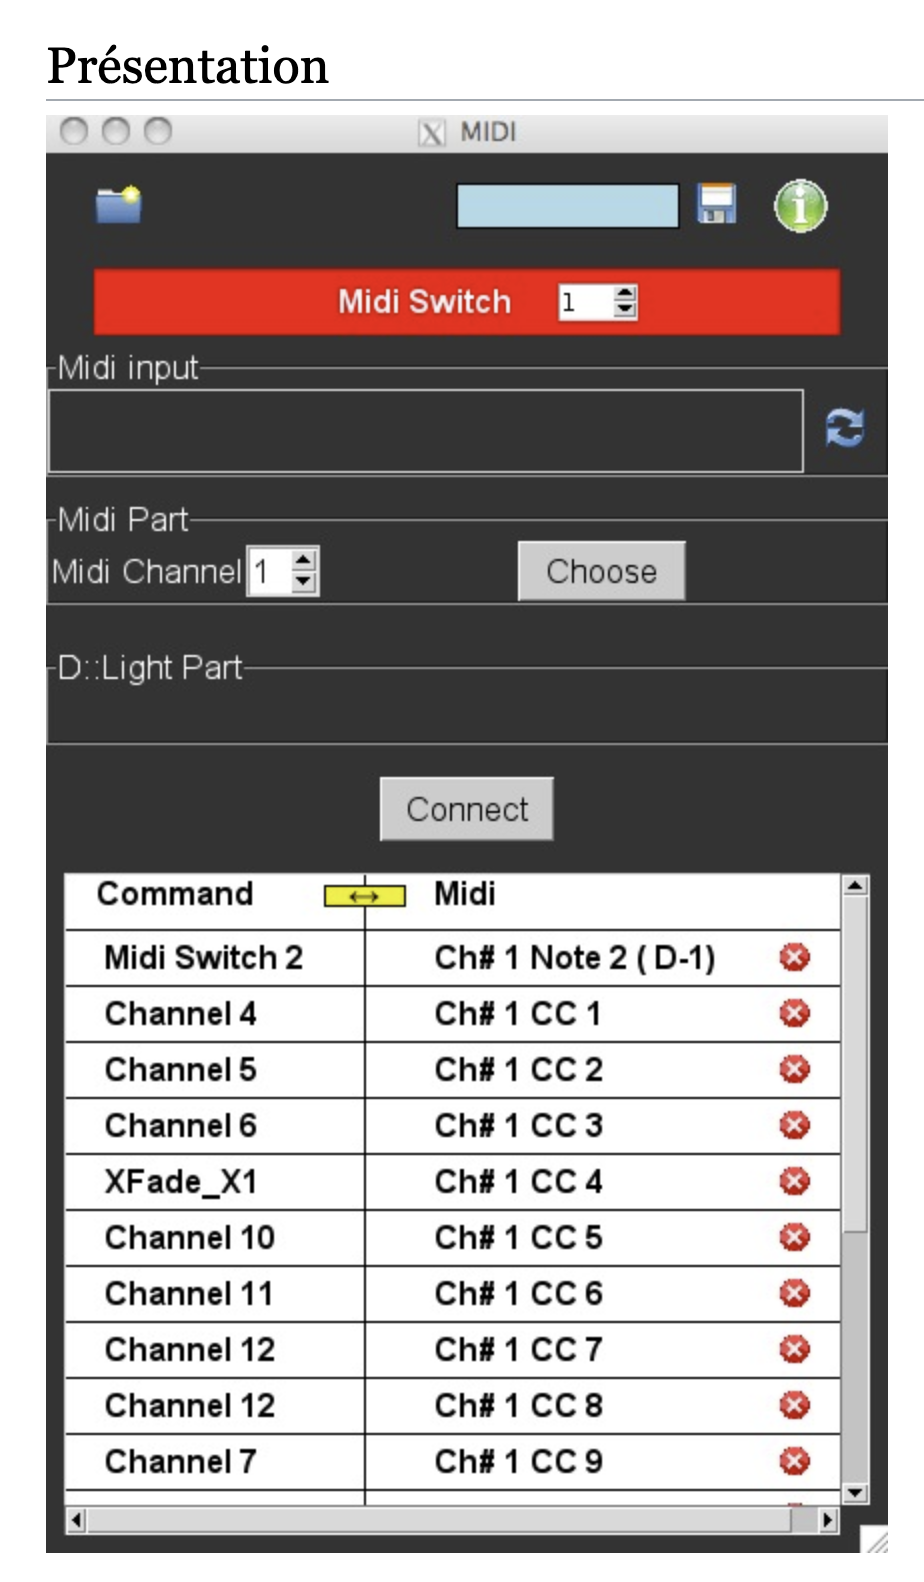This screenshot has height=1582, width=924.
Task: Refresh the Midi input list
Action: pyautogui.click(x=845, y=429)
